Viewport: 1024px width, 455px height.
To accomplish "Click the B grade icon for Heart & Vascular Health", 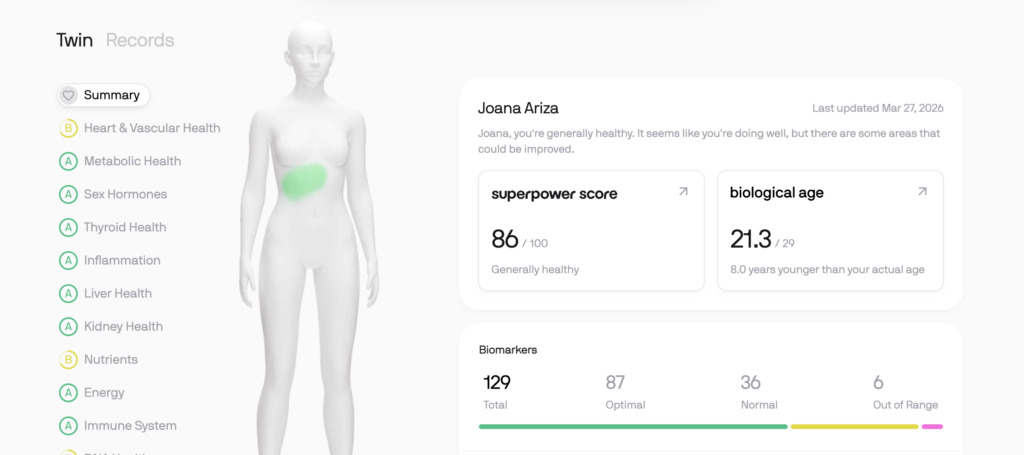I will pyautogui.click(x=68, y=129).
